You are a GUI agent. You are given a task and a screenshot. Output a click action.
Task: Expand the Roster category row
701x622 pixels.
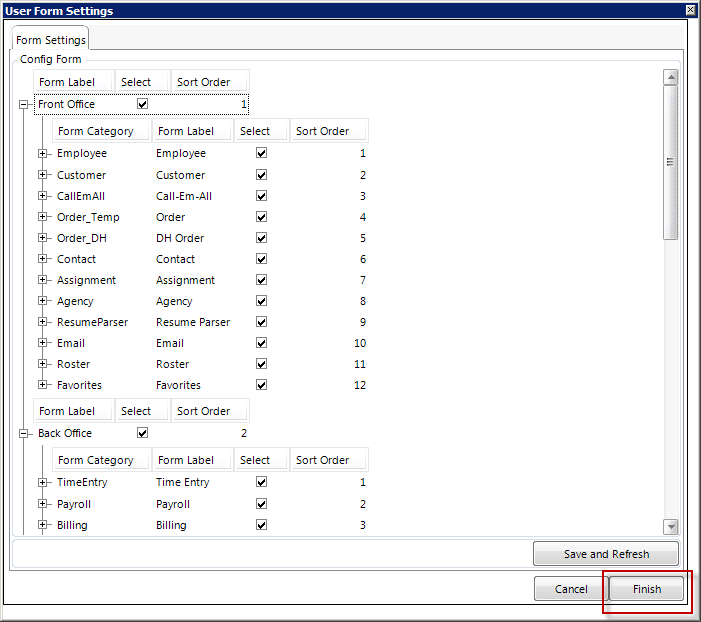click(42, 364)
